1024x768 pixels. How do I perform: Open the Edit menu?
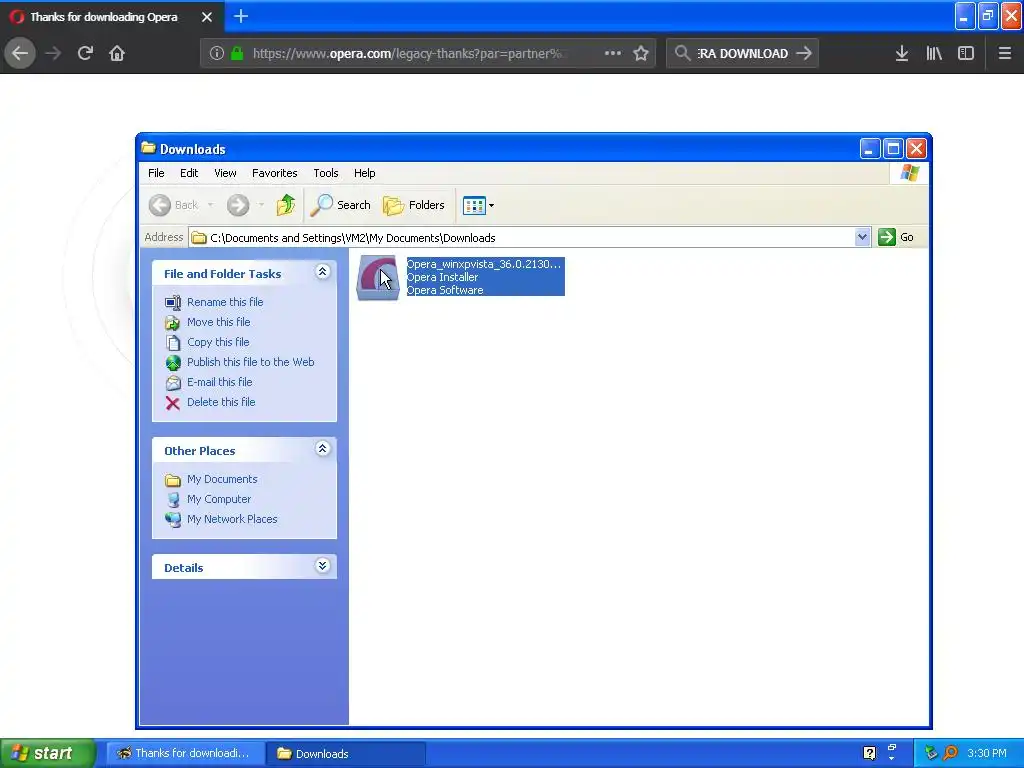coord(189,173)
